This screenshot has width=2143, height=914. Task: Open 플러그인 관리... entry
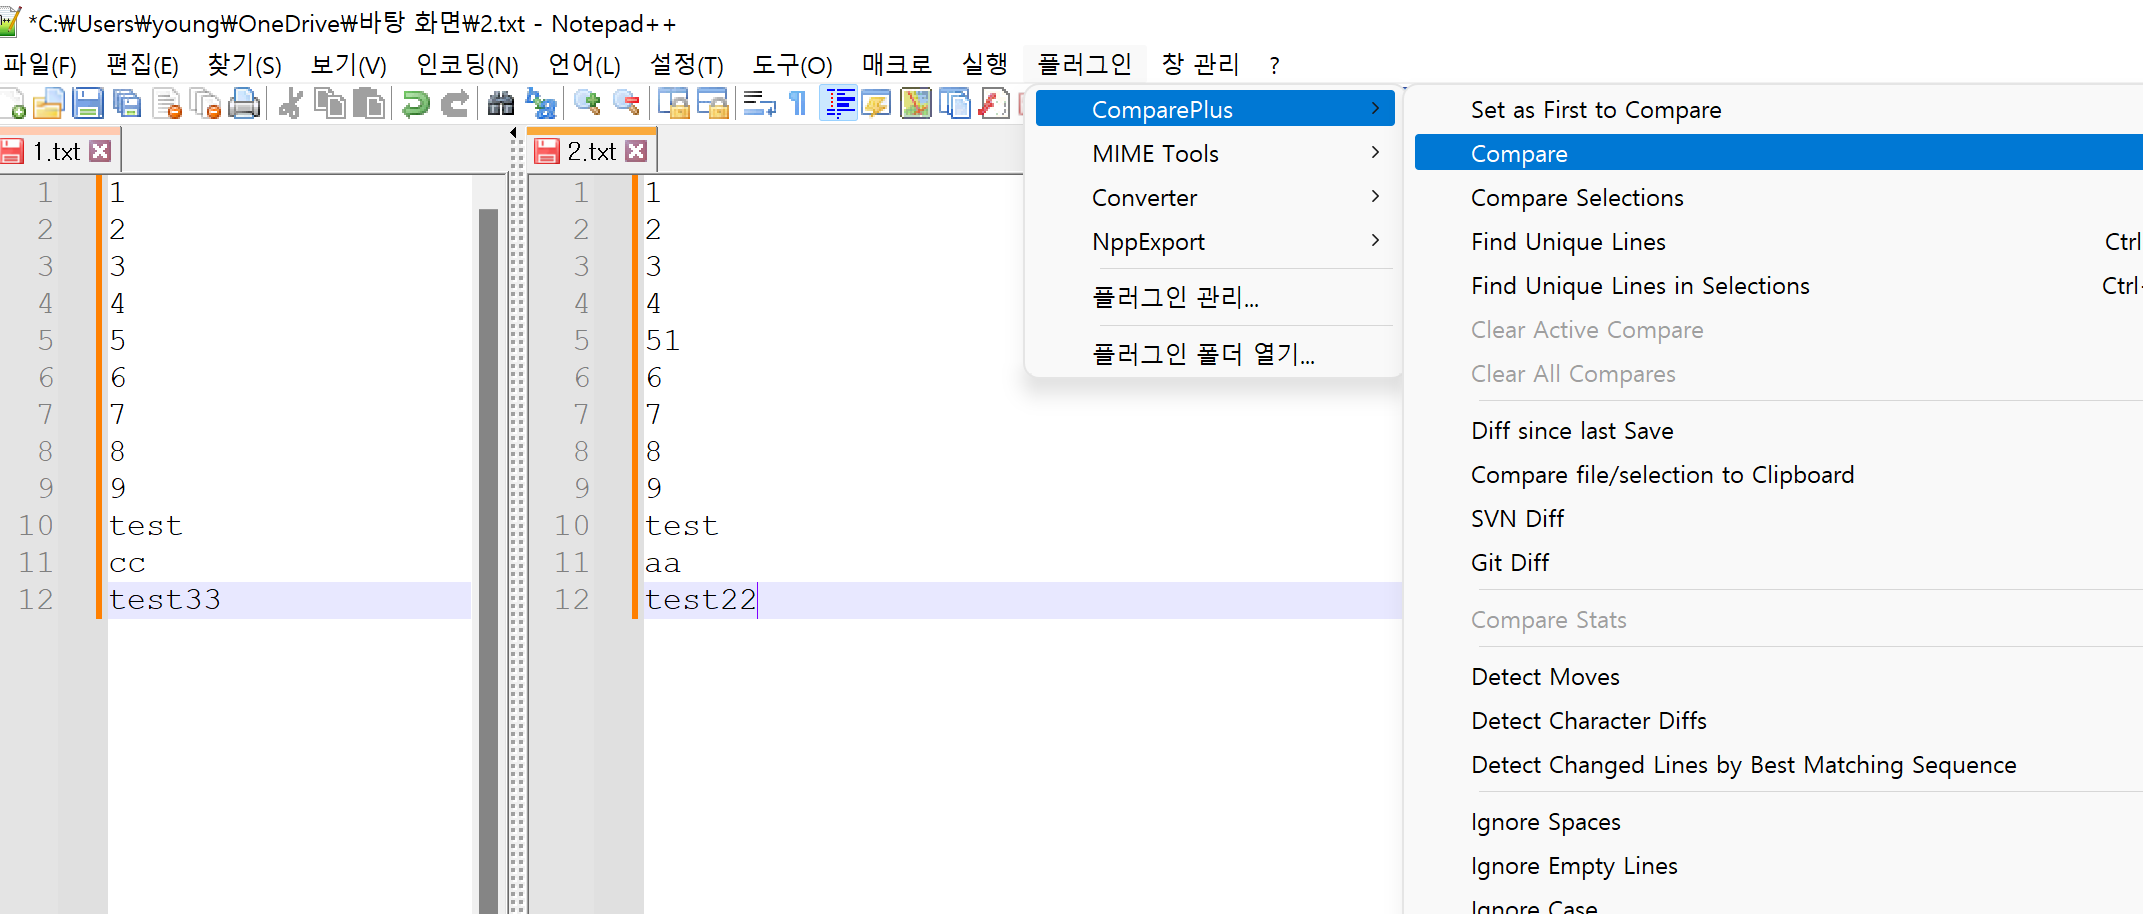[1214, 297]
